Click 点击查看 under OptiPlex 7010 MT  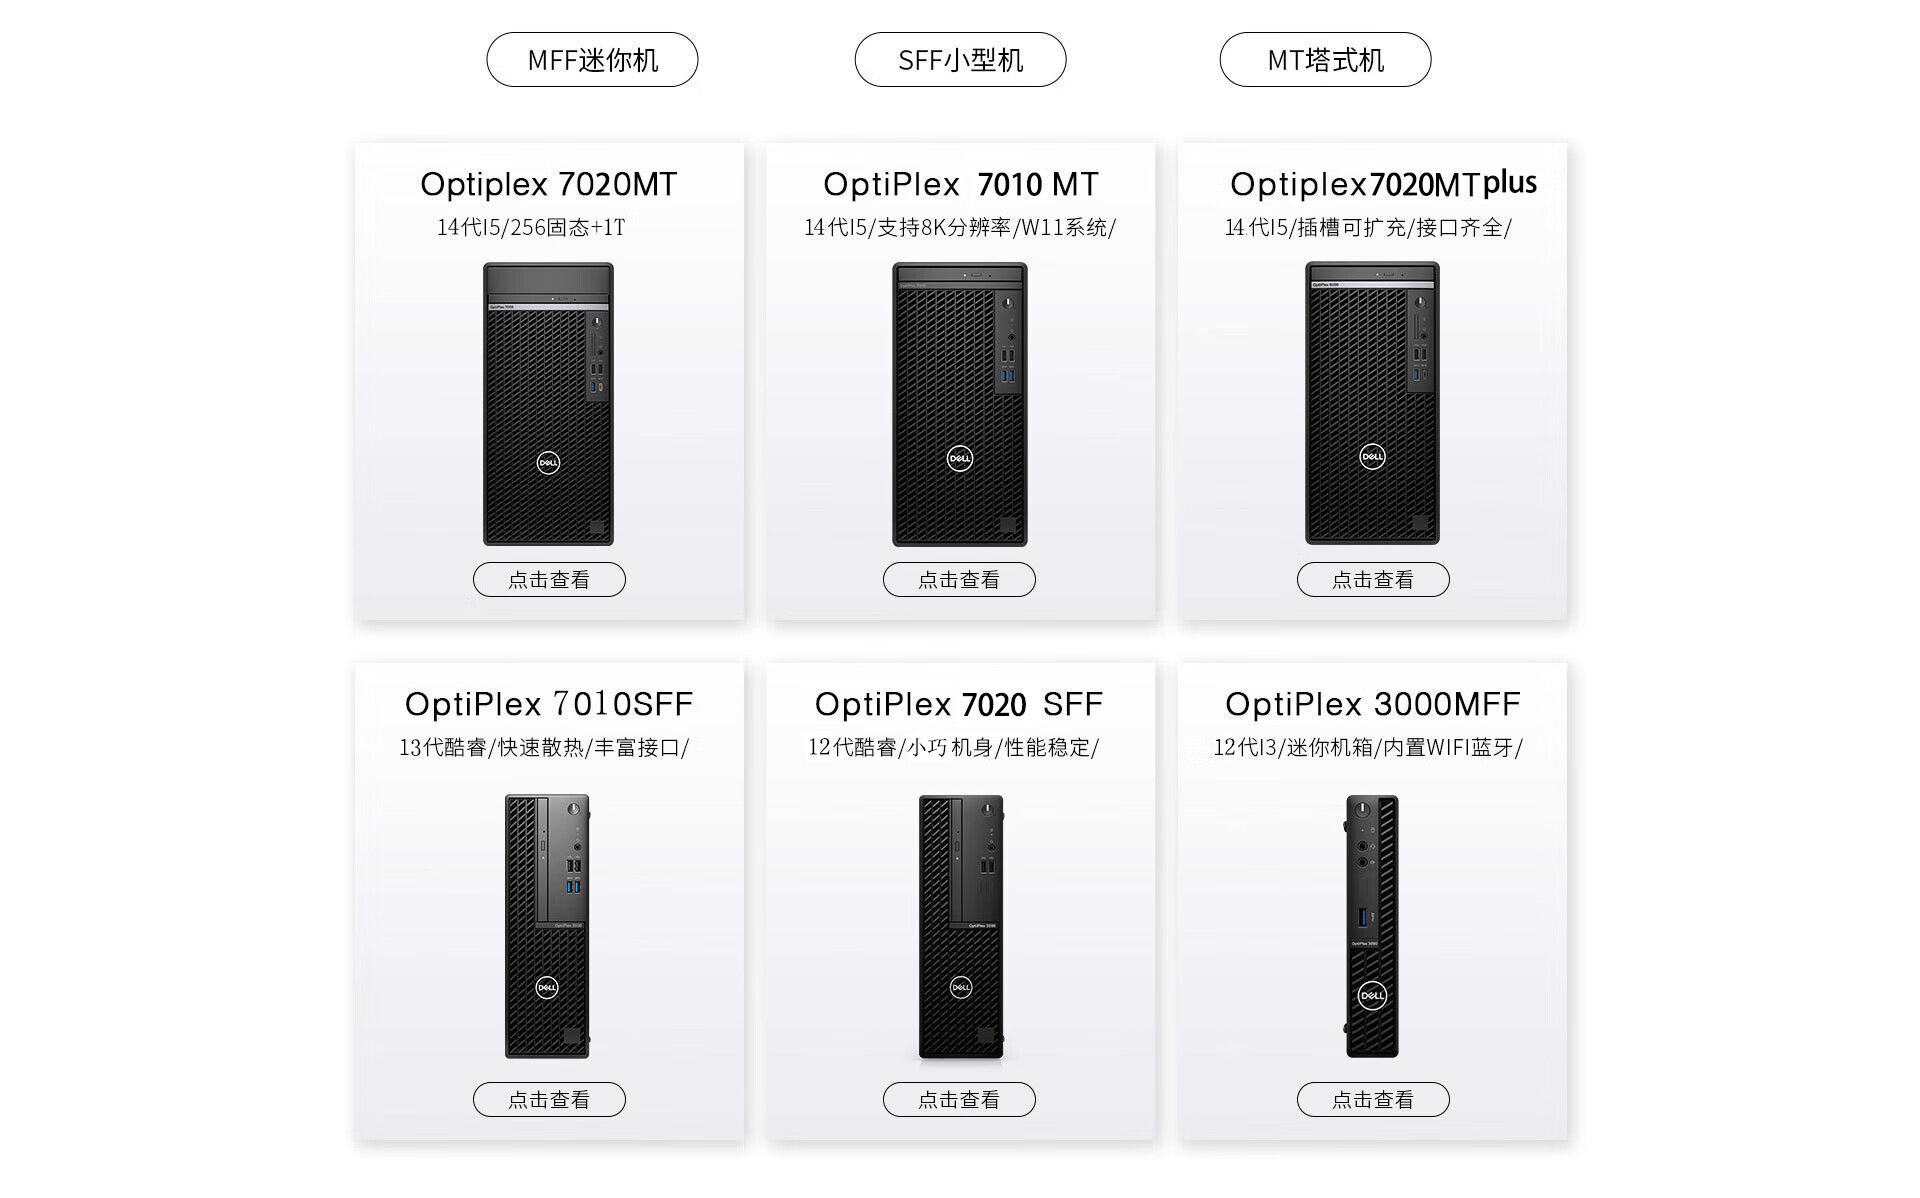[959, 580]
